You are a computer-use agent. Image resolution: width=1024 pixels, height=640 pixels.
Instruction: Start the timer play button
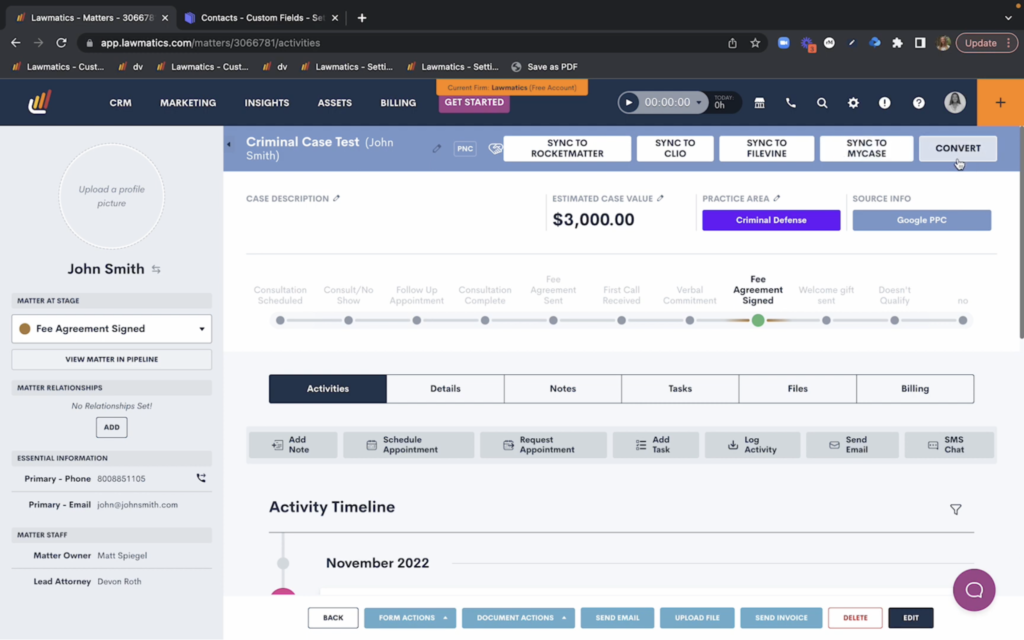tap(628, 103)
